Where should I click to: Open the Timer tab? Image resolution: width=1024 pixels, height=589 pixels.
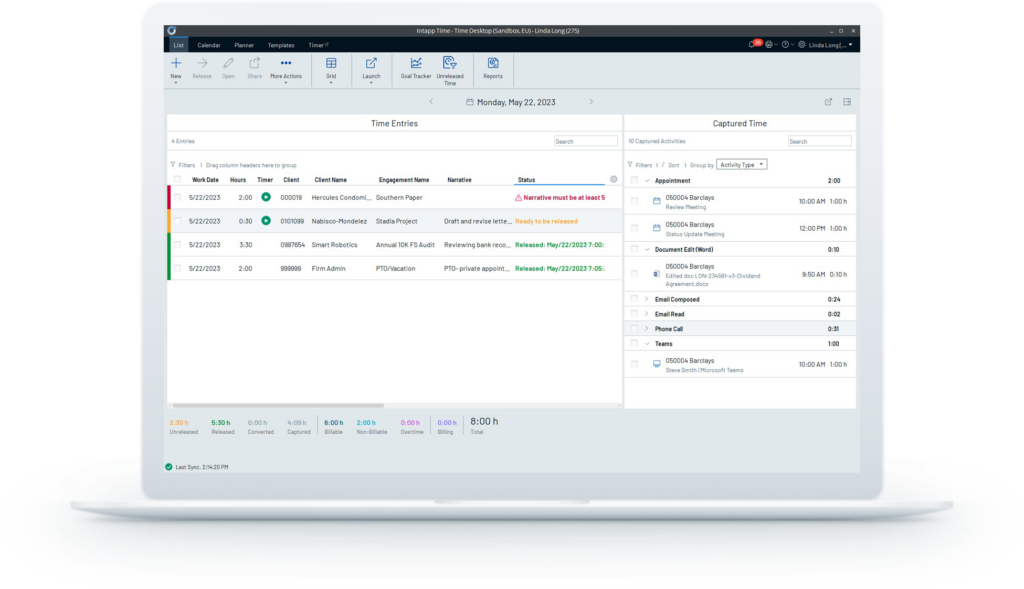pos(318,45)
